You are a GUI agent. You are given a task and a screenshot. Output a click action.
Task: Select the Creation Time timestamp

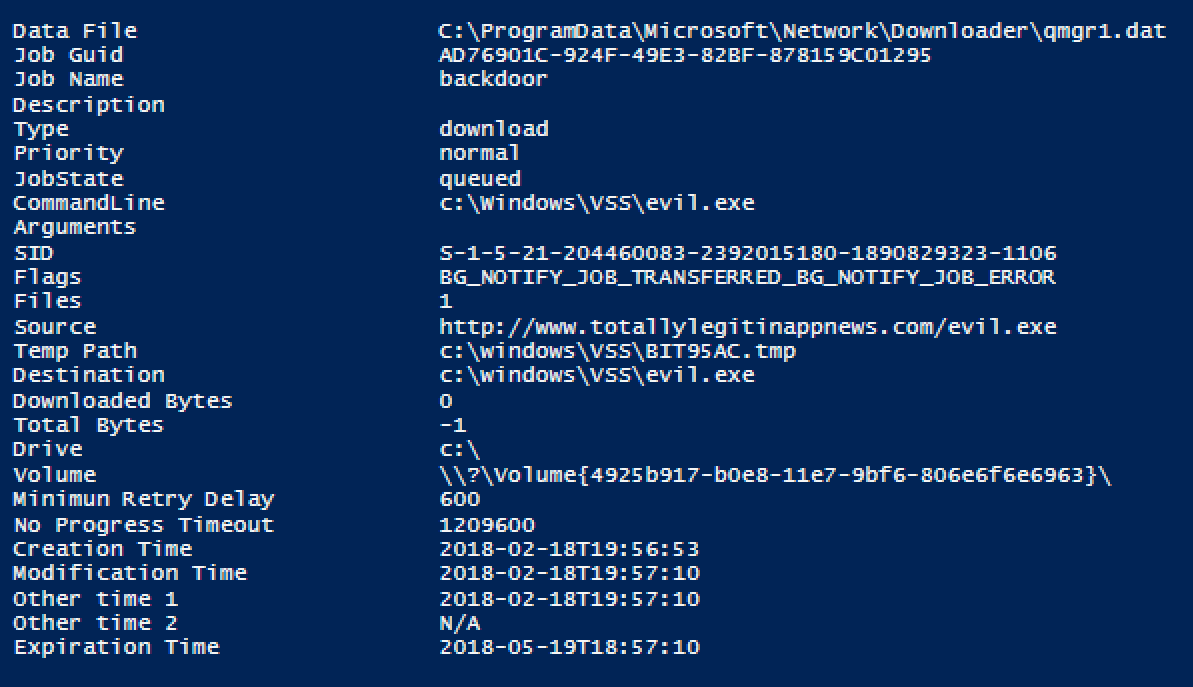click(x=569, y=549)
